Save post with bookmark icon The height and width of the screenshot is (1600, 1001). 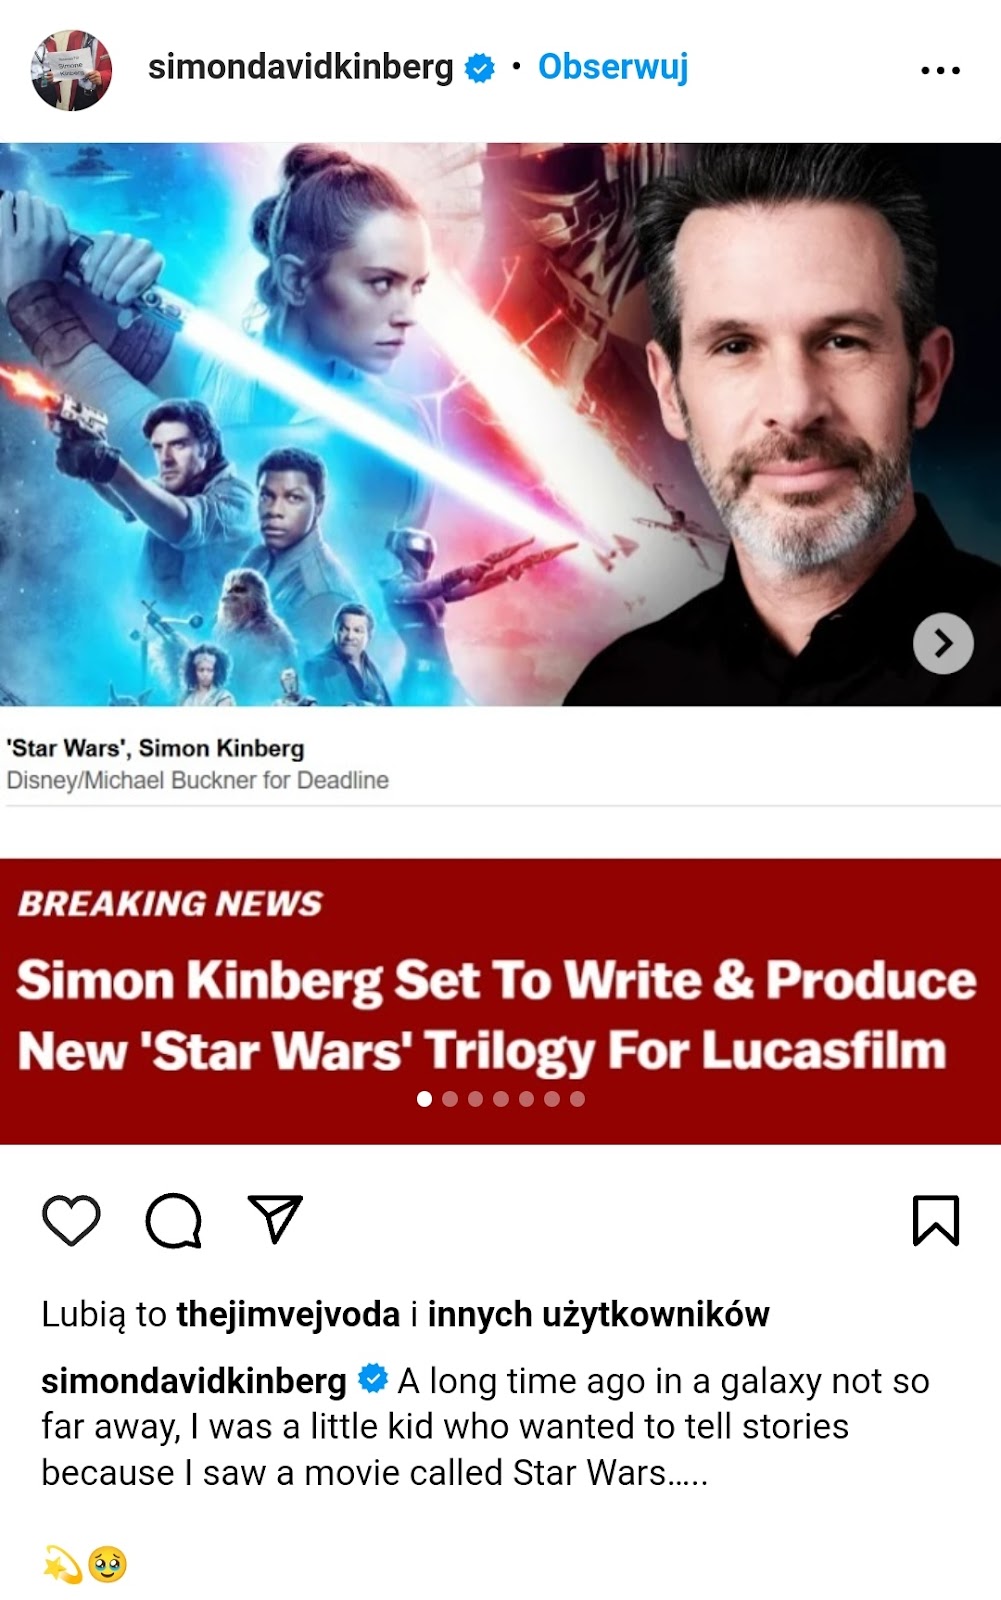pyautogui.click(x=936, y=1220)
